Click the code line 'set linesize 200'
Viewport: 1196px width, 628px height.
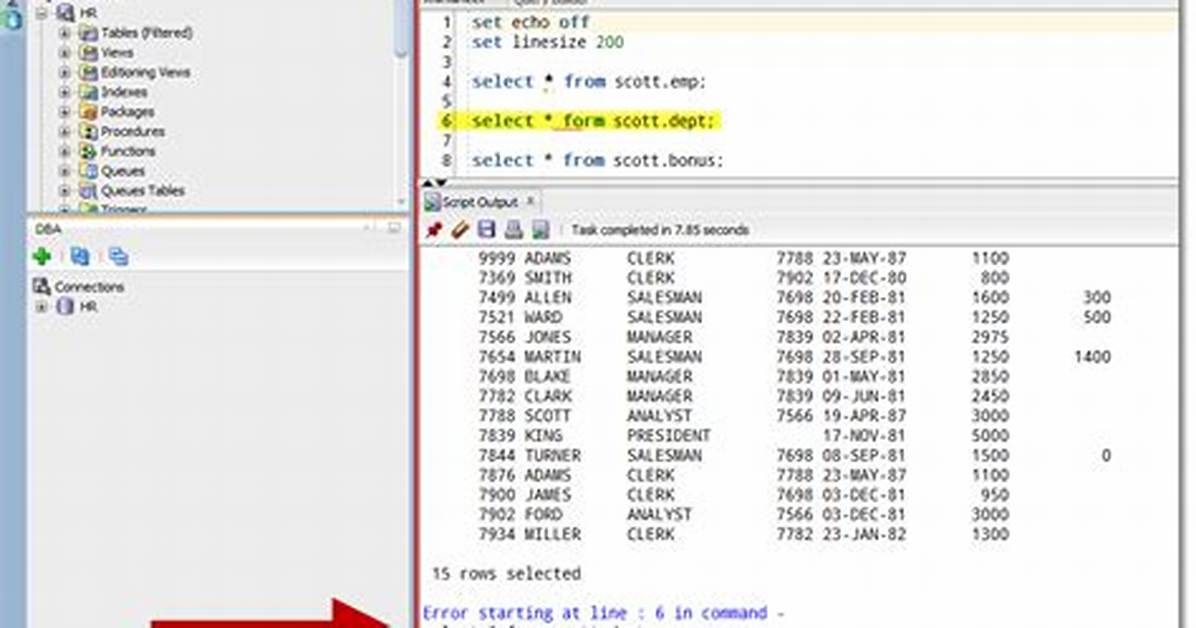point(548,42)
